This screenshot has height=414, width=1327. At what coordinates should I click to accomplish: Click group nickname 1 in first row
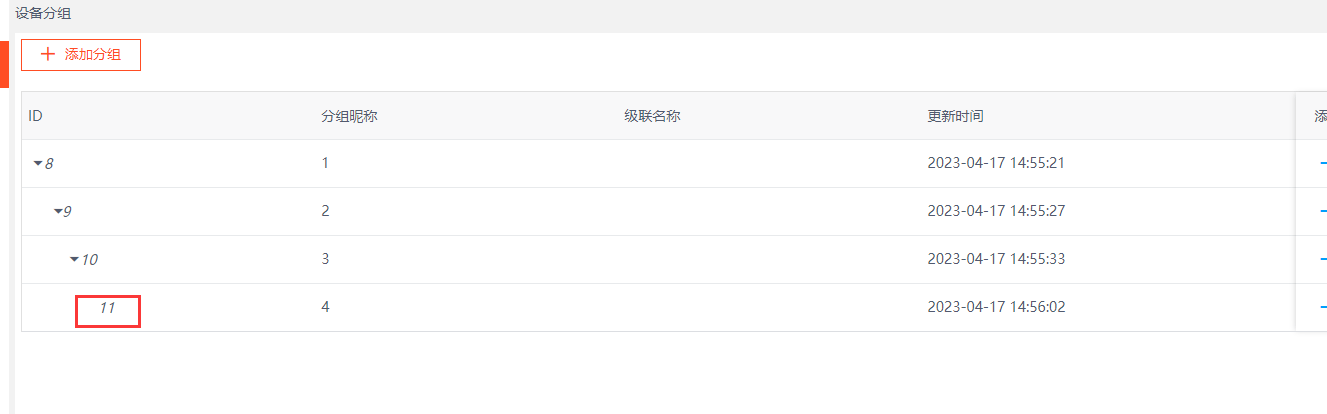click(x=325, y=162)
